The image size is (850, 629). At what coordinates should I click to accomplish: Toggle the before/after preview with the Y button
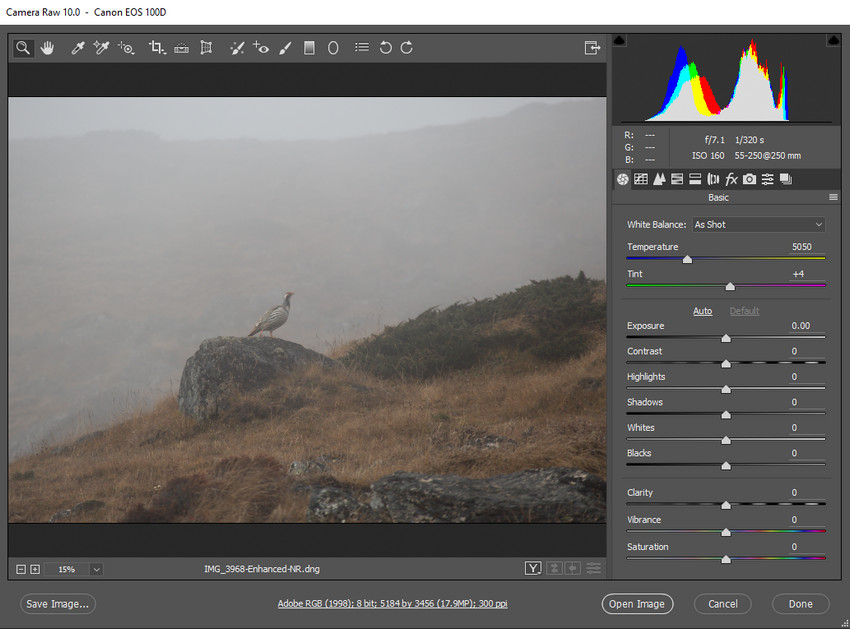click(x=533, y=568)
